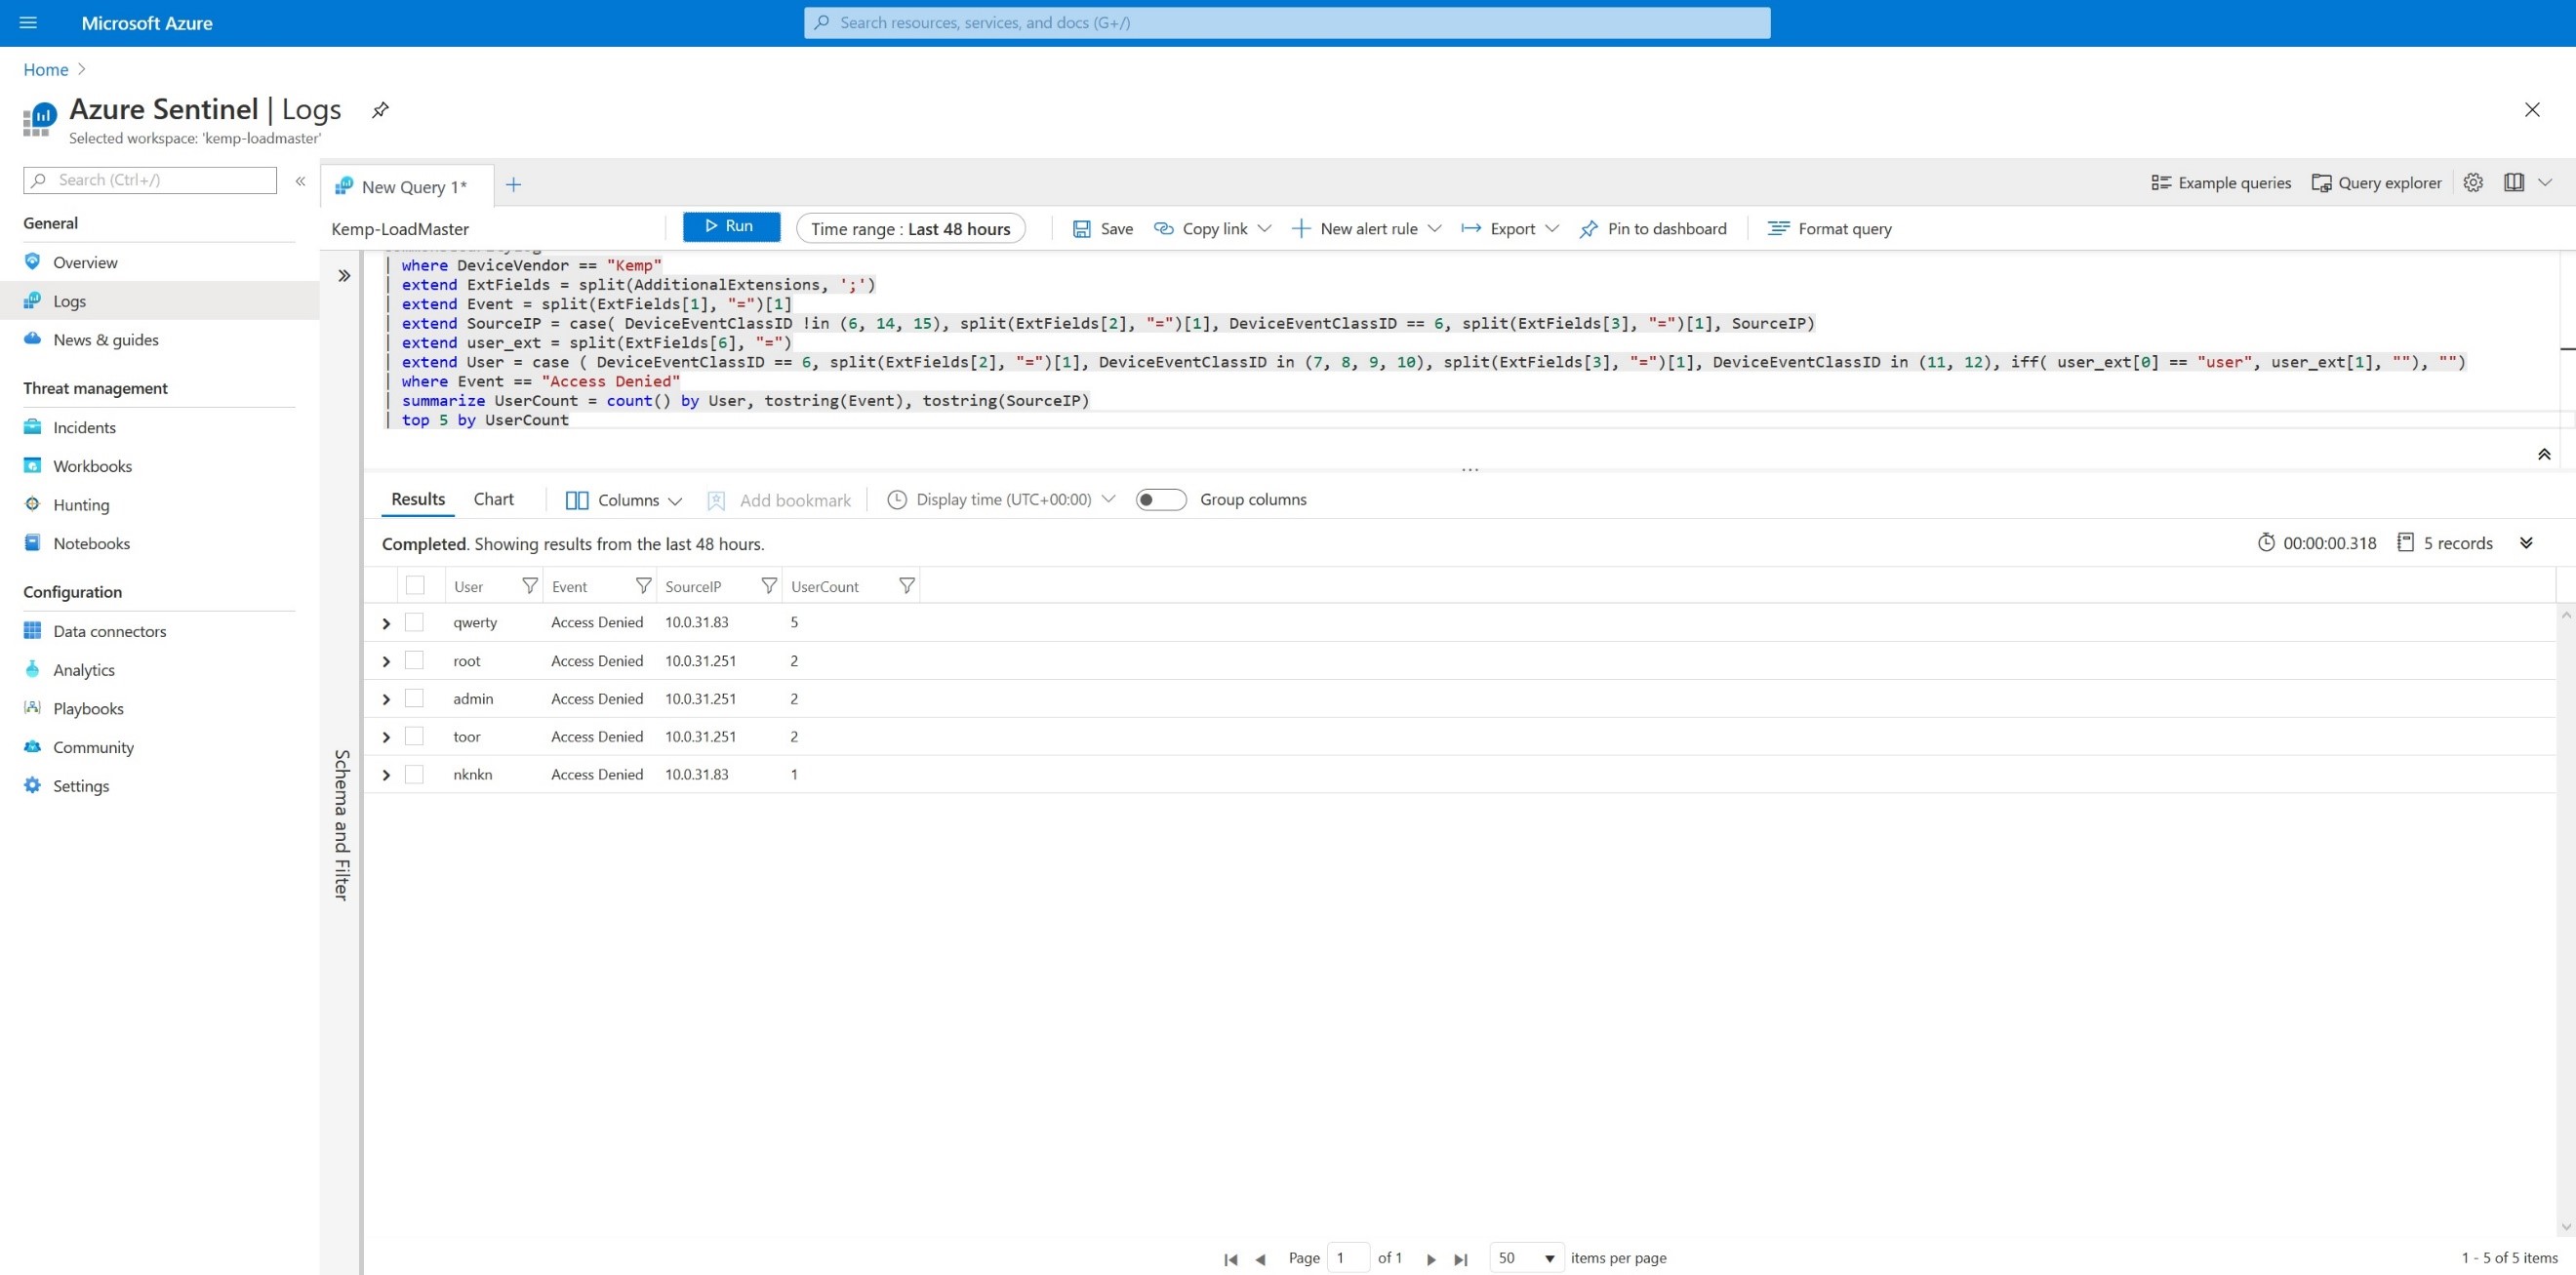Switch to the Chart tab
Image resolution: width=2576 pixels, height=1275 pixels.
click(x=493, y=499)
